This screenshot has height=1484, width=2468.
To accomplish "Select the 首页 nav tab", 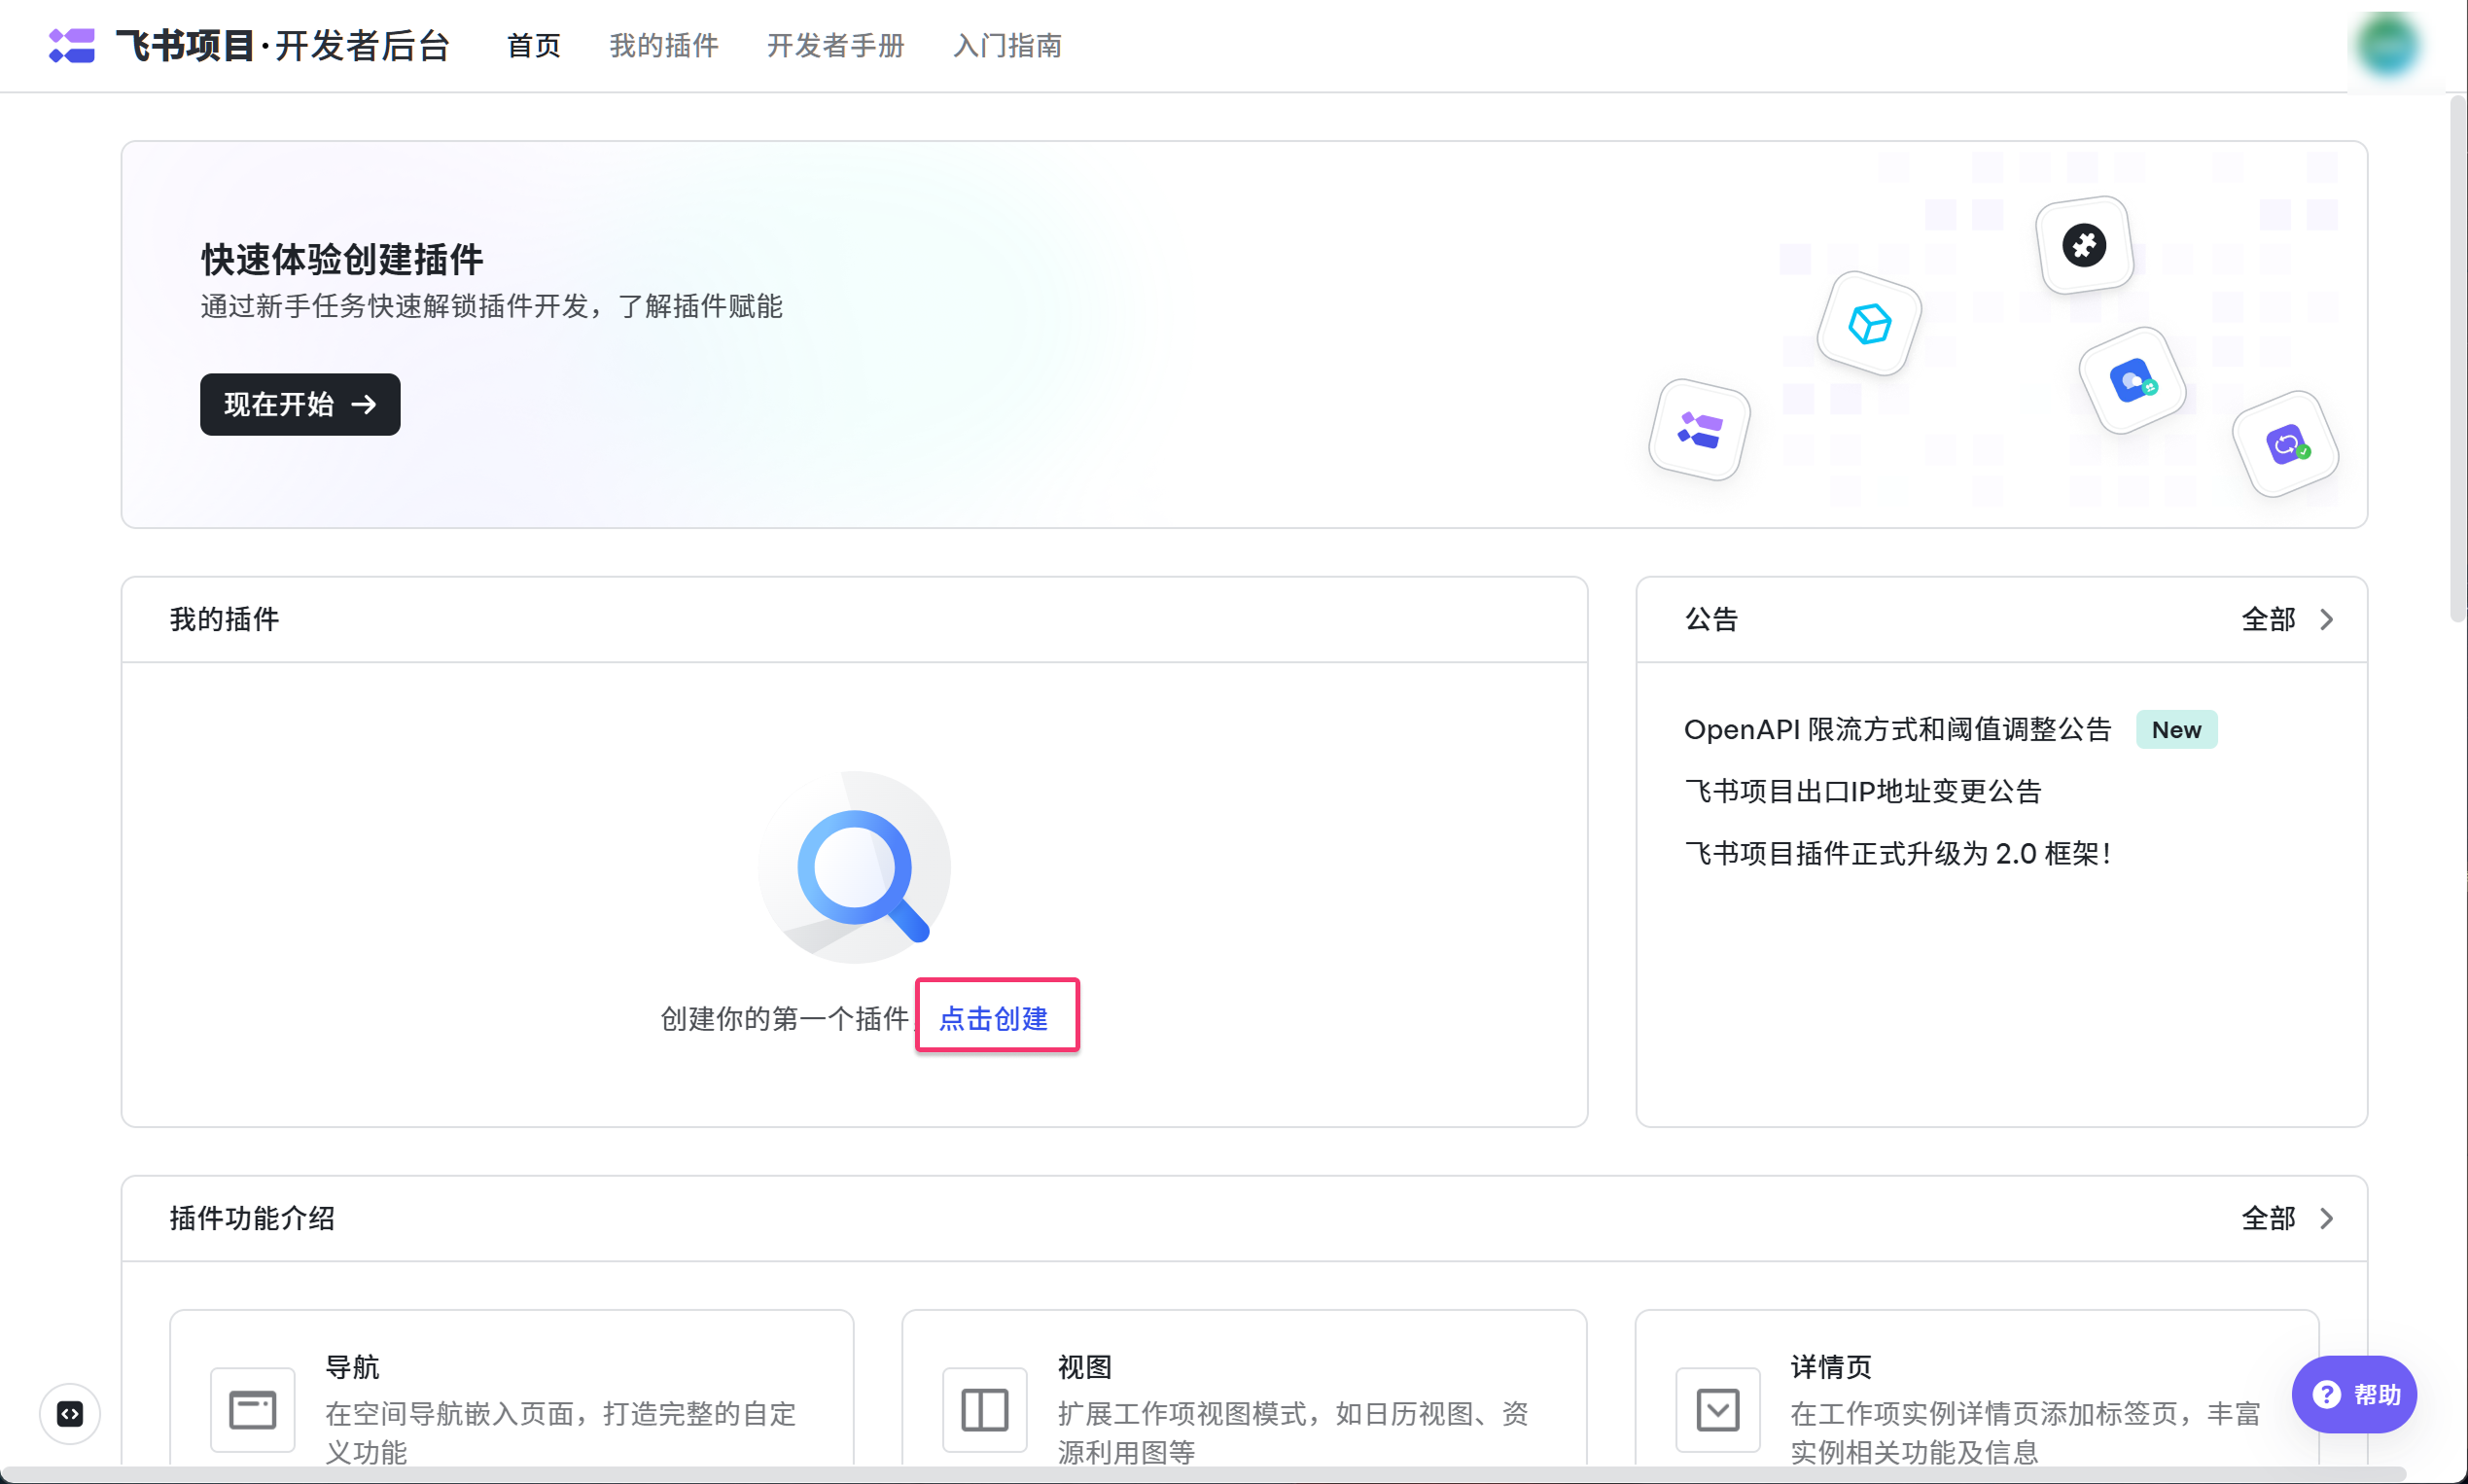I will coord(534,46).
